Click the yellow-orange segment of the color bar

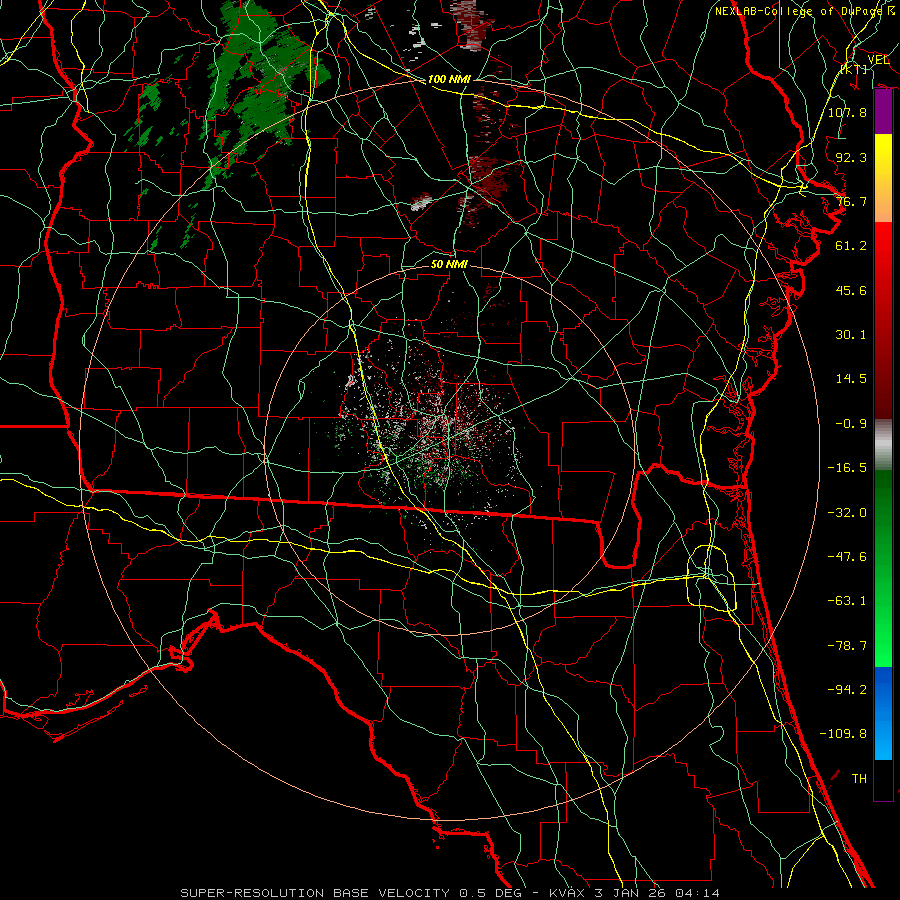883,178
